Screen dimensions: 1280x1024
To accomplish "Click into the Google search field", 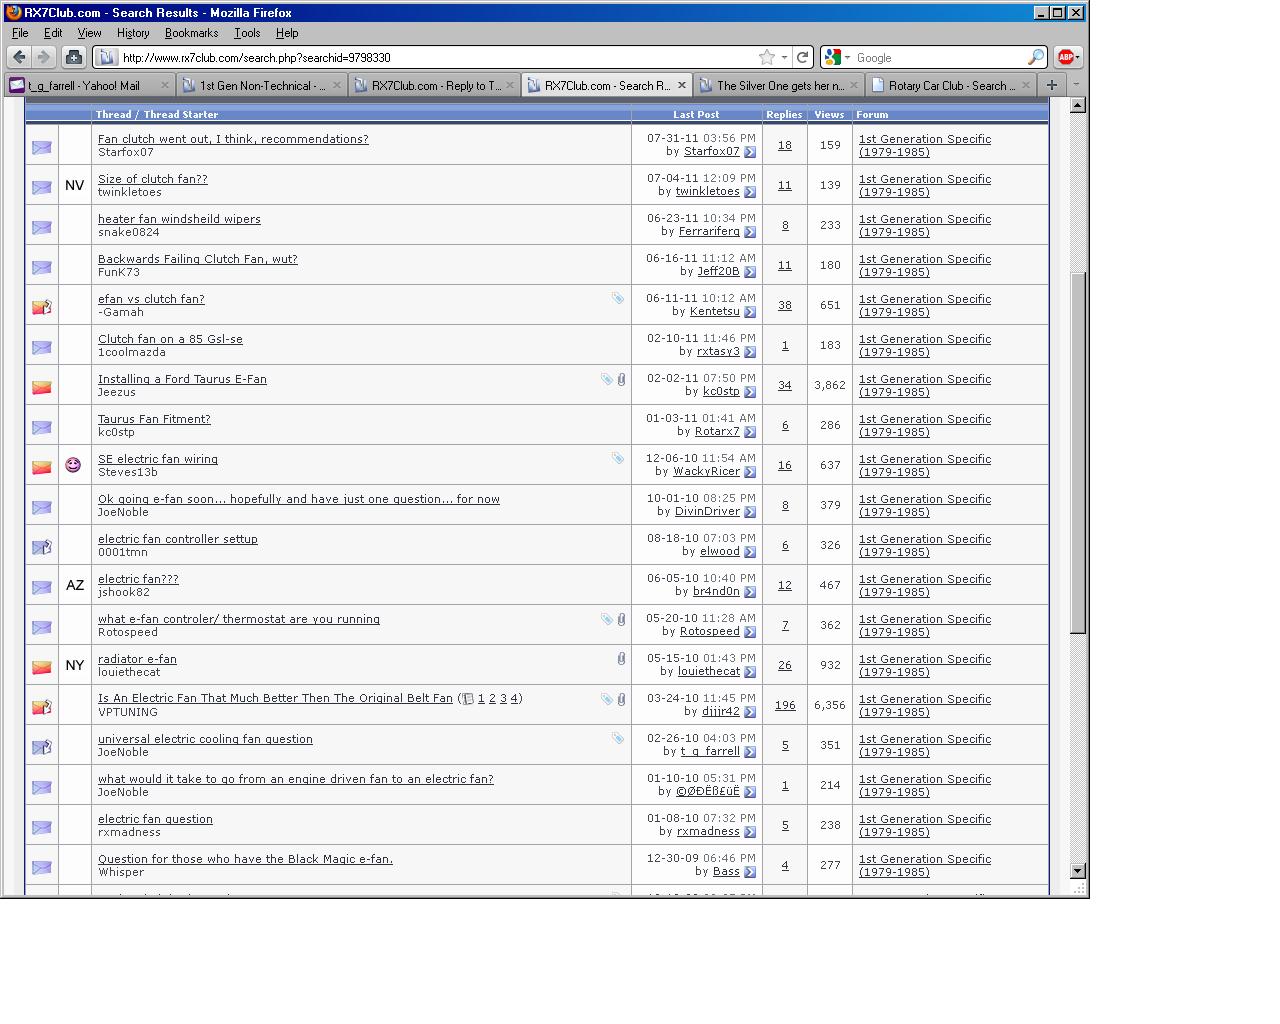I will tap(938, 57).
